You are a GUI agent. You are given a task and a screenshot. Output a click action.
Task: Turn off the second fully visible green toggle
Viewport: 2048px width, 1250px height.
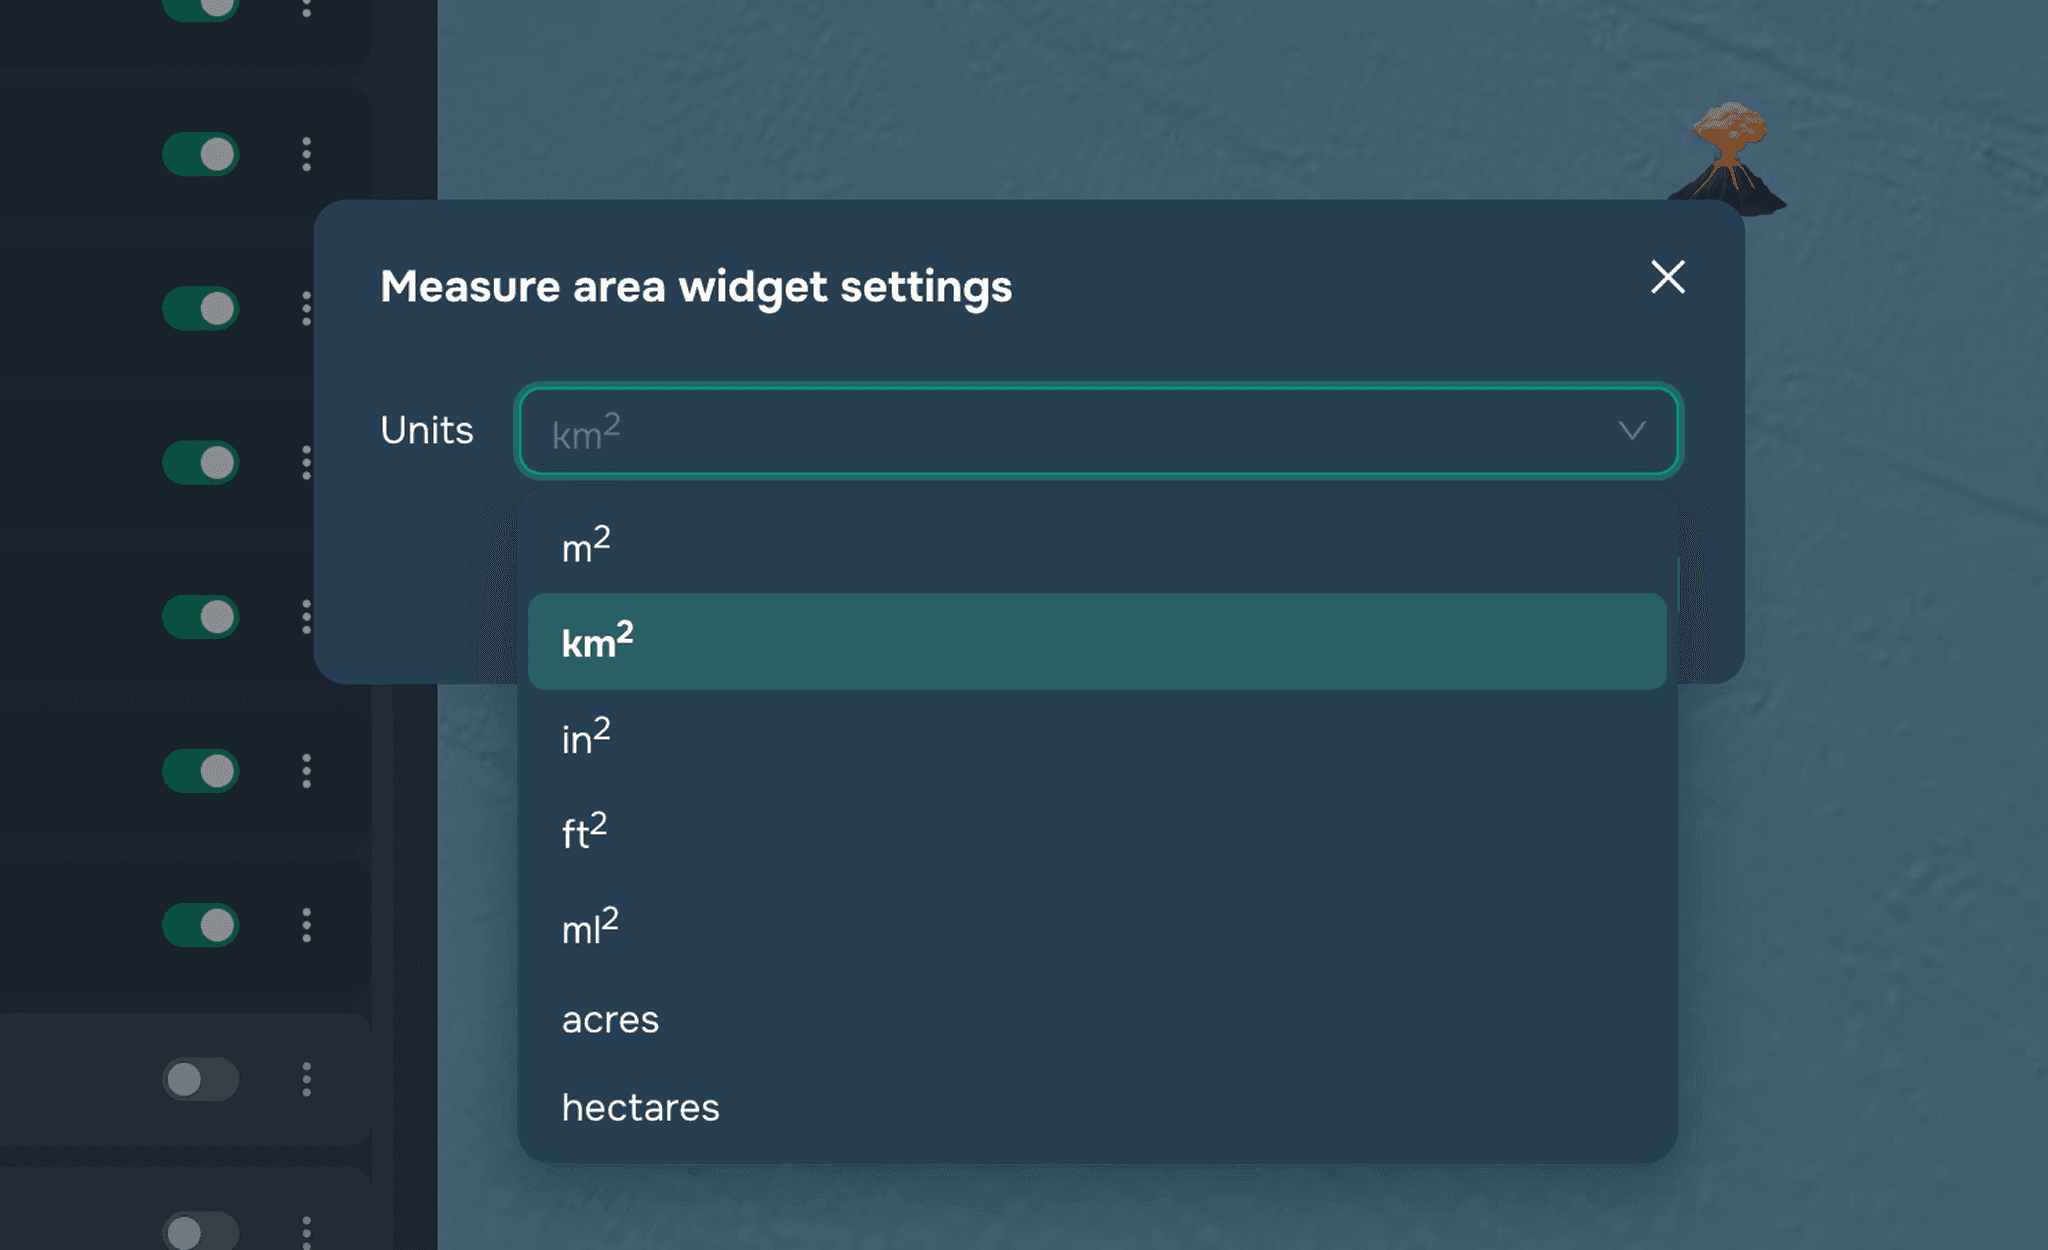tap(201, 308)
